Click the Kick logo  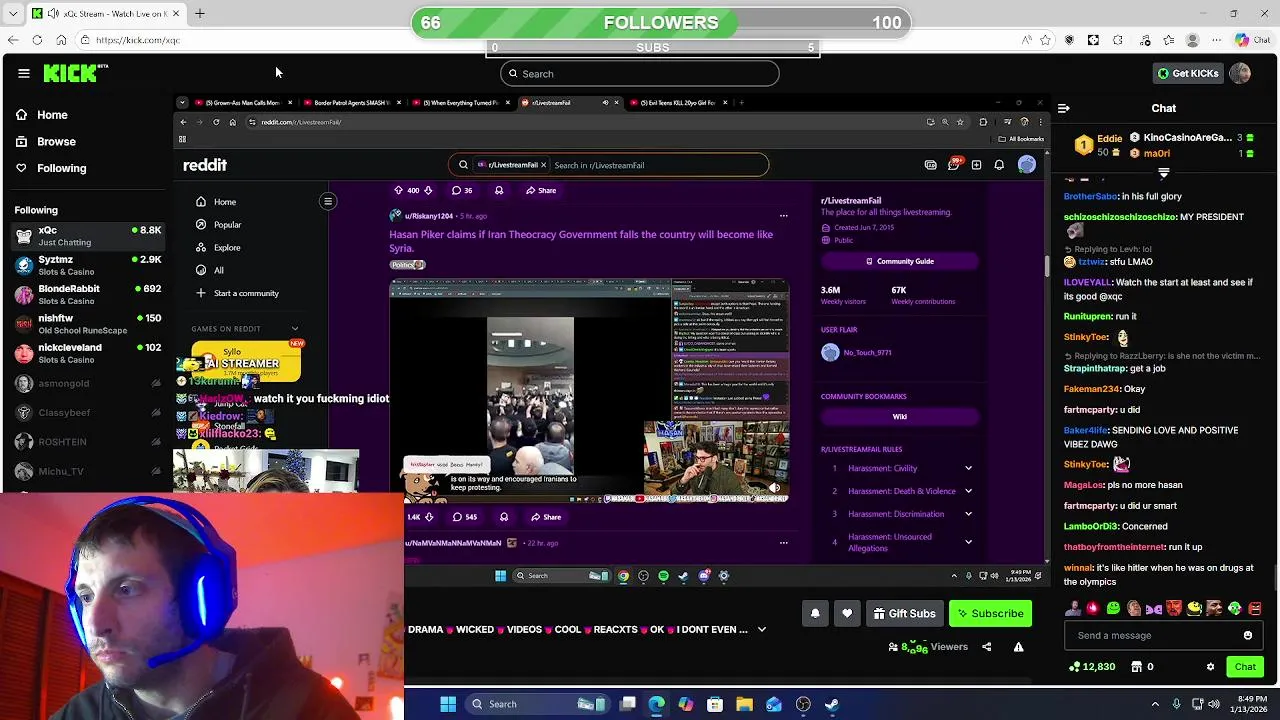(x=74, y=73)
